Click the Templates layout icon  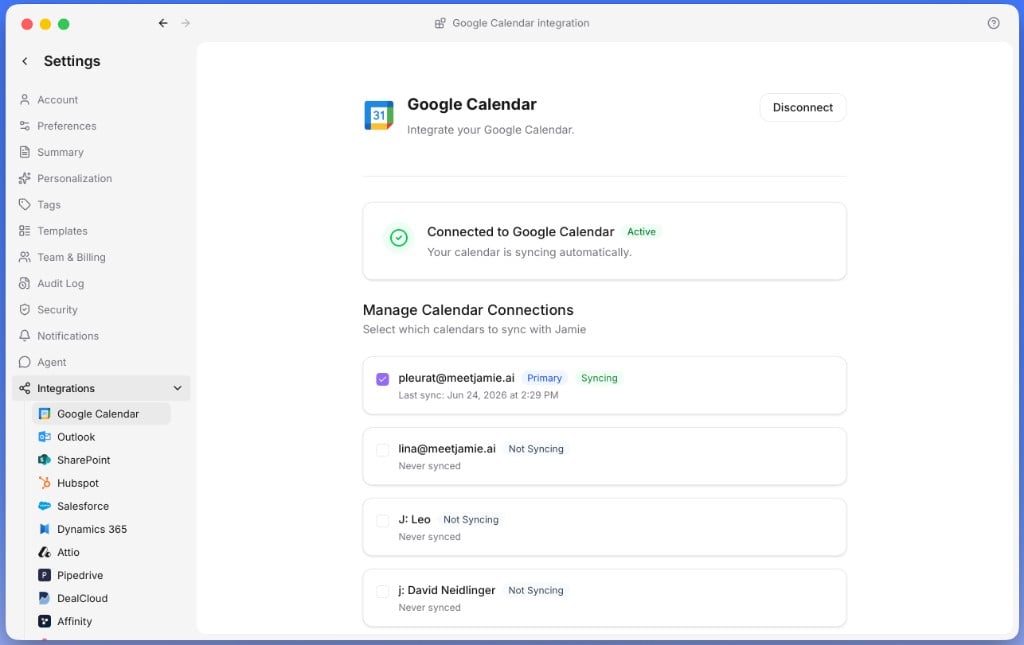click(25, 230)
